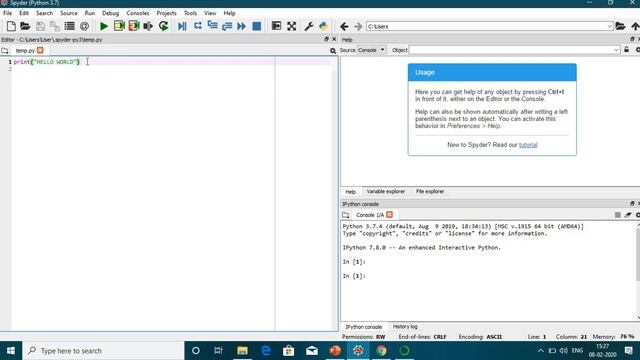Continue execution debug icon

[x=242, y=26]
